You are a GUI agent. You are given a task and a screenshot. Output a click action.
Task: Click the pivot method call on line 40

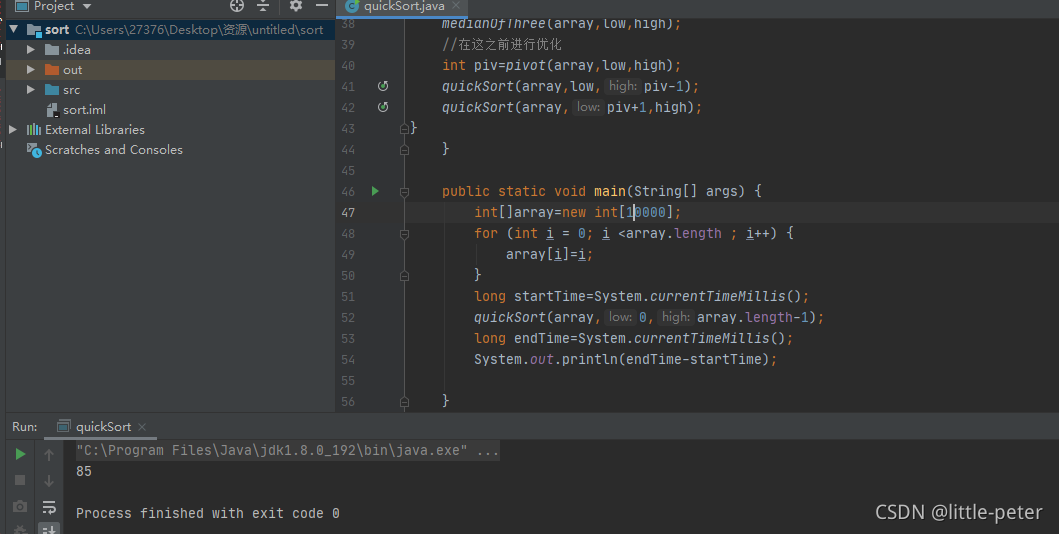(x=525, y=65)
